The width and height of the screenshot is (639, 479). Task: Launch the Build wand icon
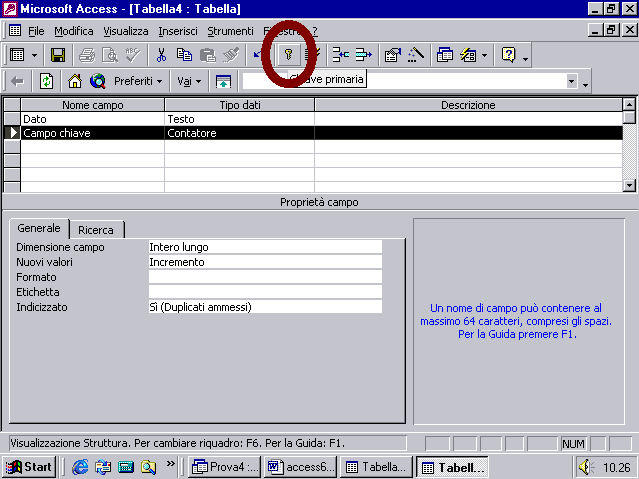[416, 55]
